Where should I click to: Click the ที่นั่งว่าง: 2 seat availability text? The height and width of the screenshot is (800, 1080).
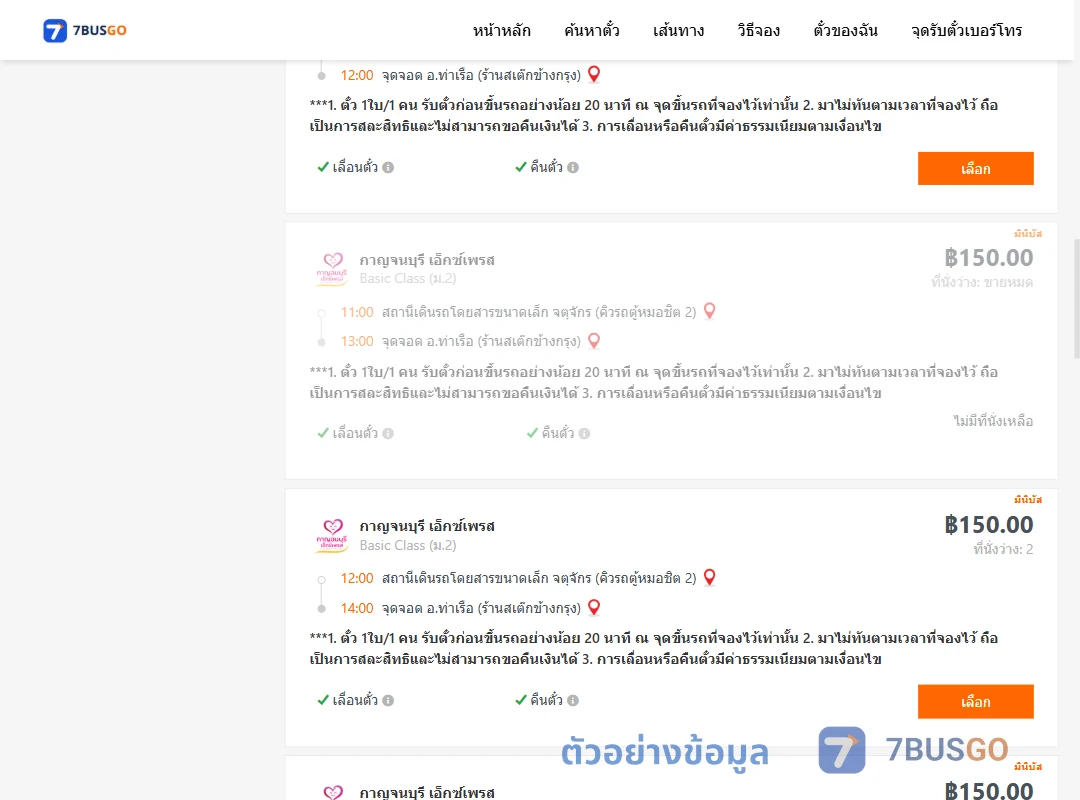1003,549
